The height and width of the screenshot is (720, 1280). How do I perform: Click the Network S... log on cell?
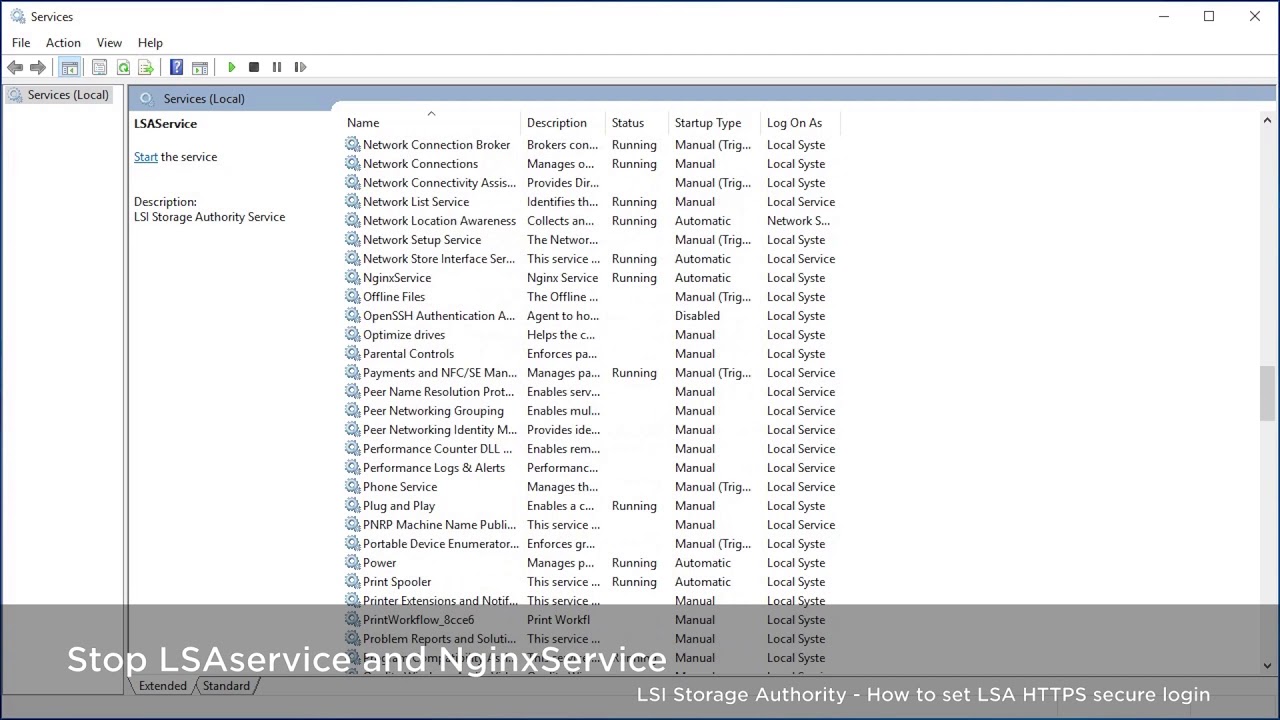[x=798, y=221]
